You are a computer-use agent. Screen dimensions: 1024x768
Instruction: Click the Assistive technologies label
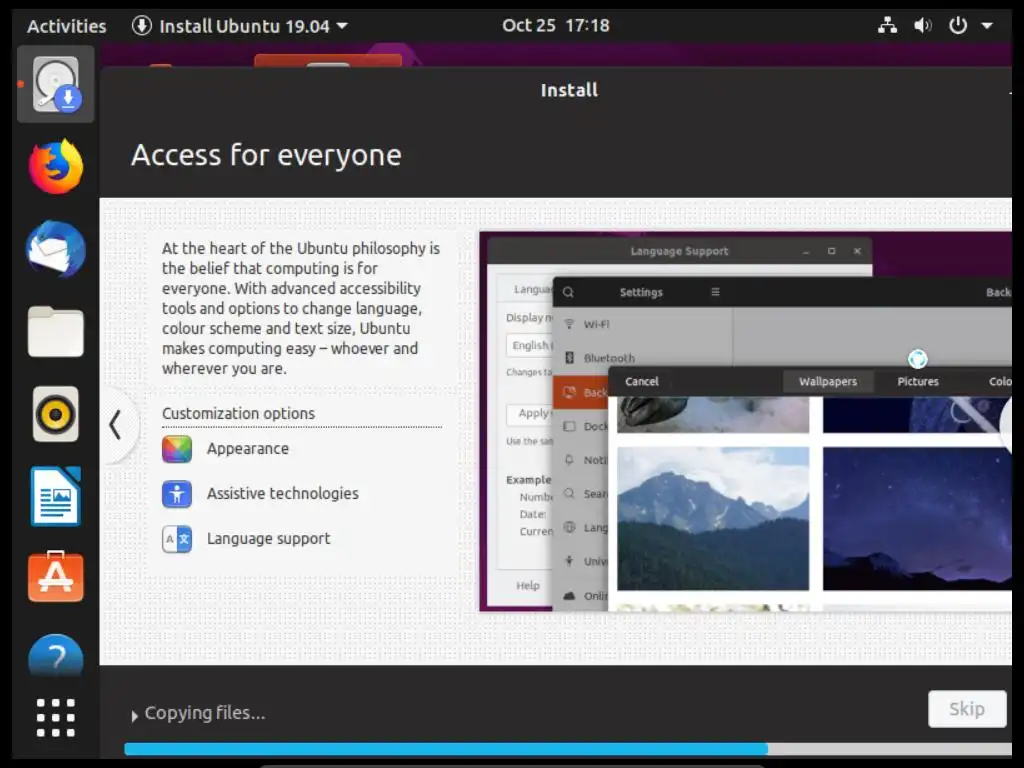click(283, 494)
